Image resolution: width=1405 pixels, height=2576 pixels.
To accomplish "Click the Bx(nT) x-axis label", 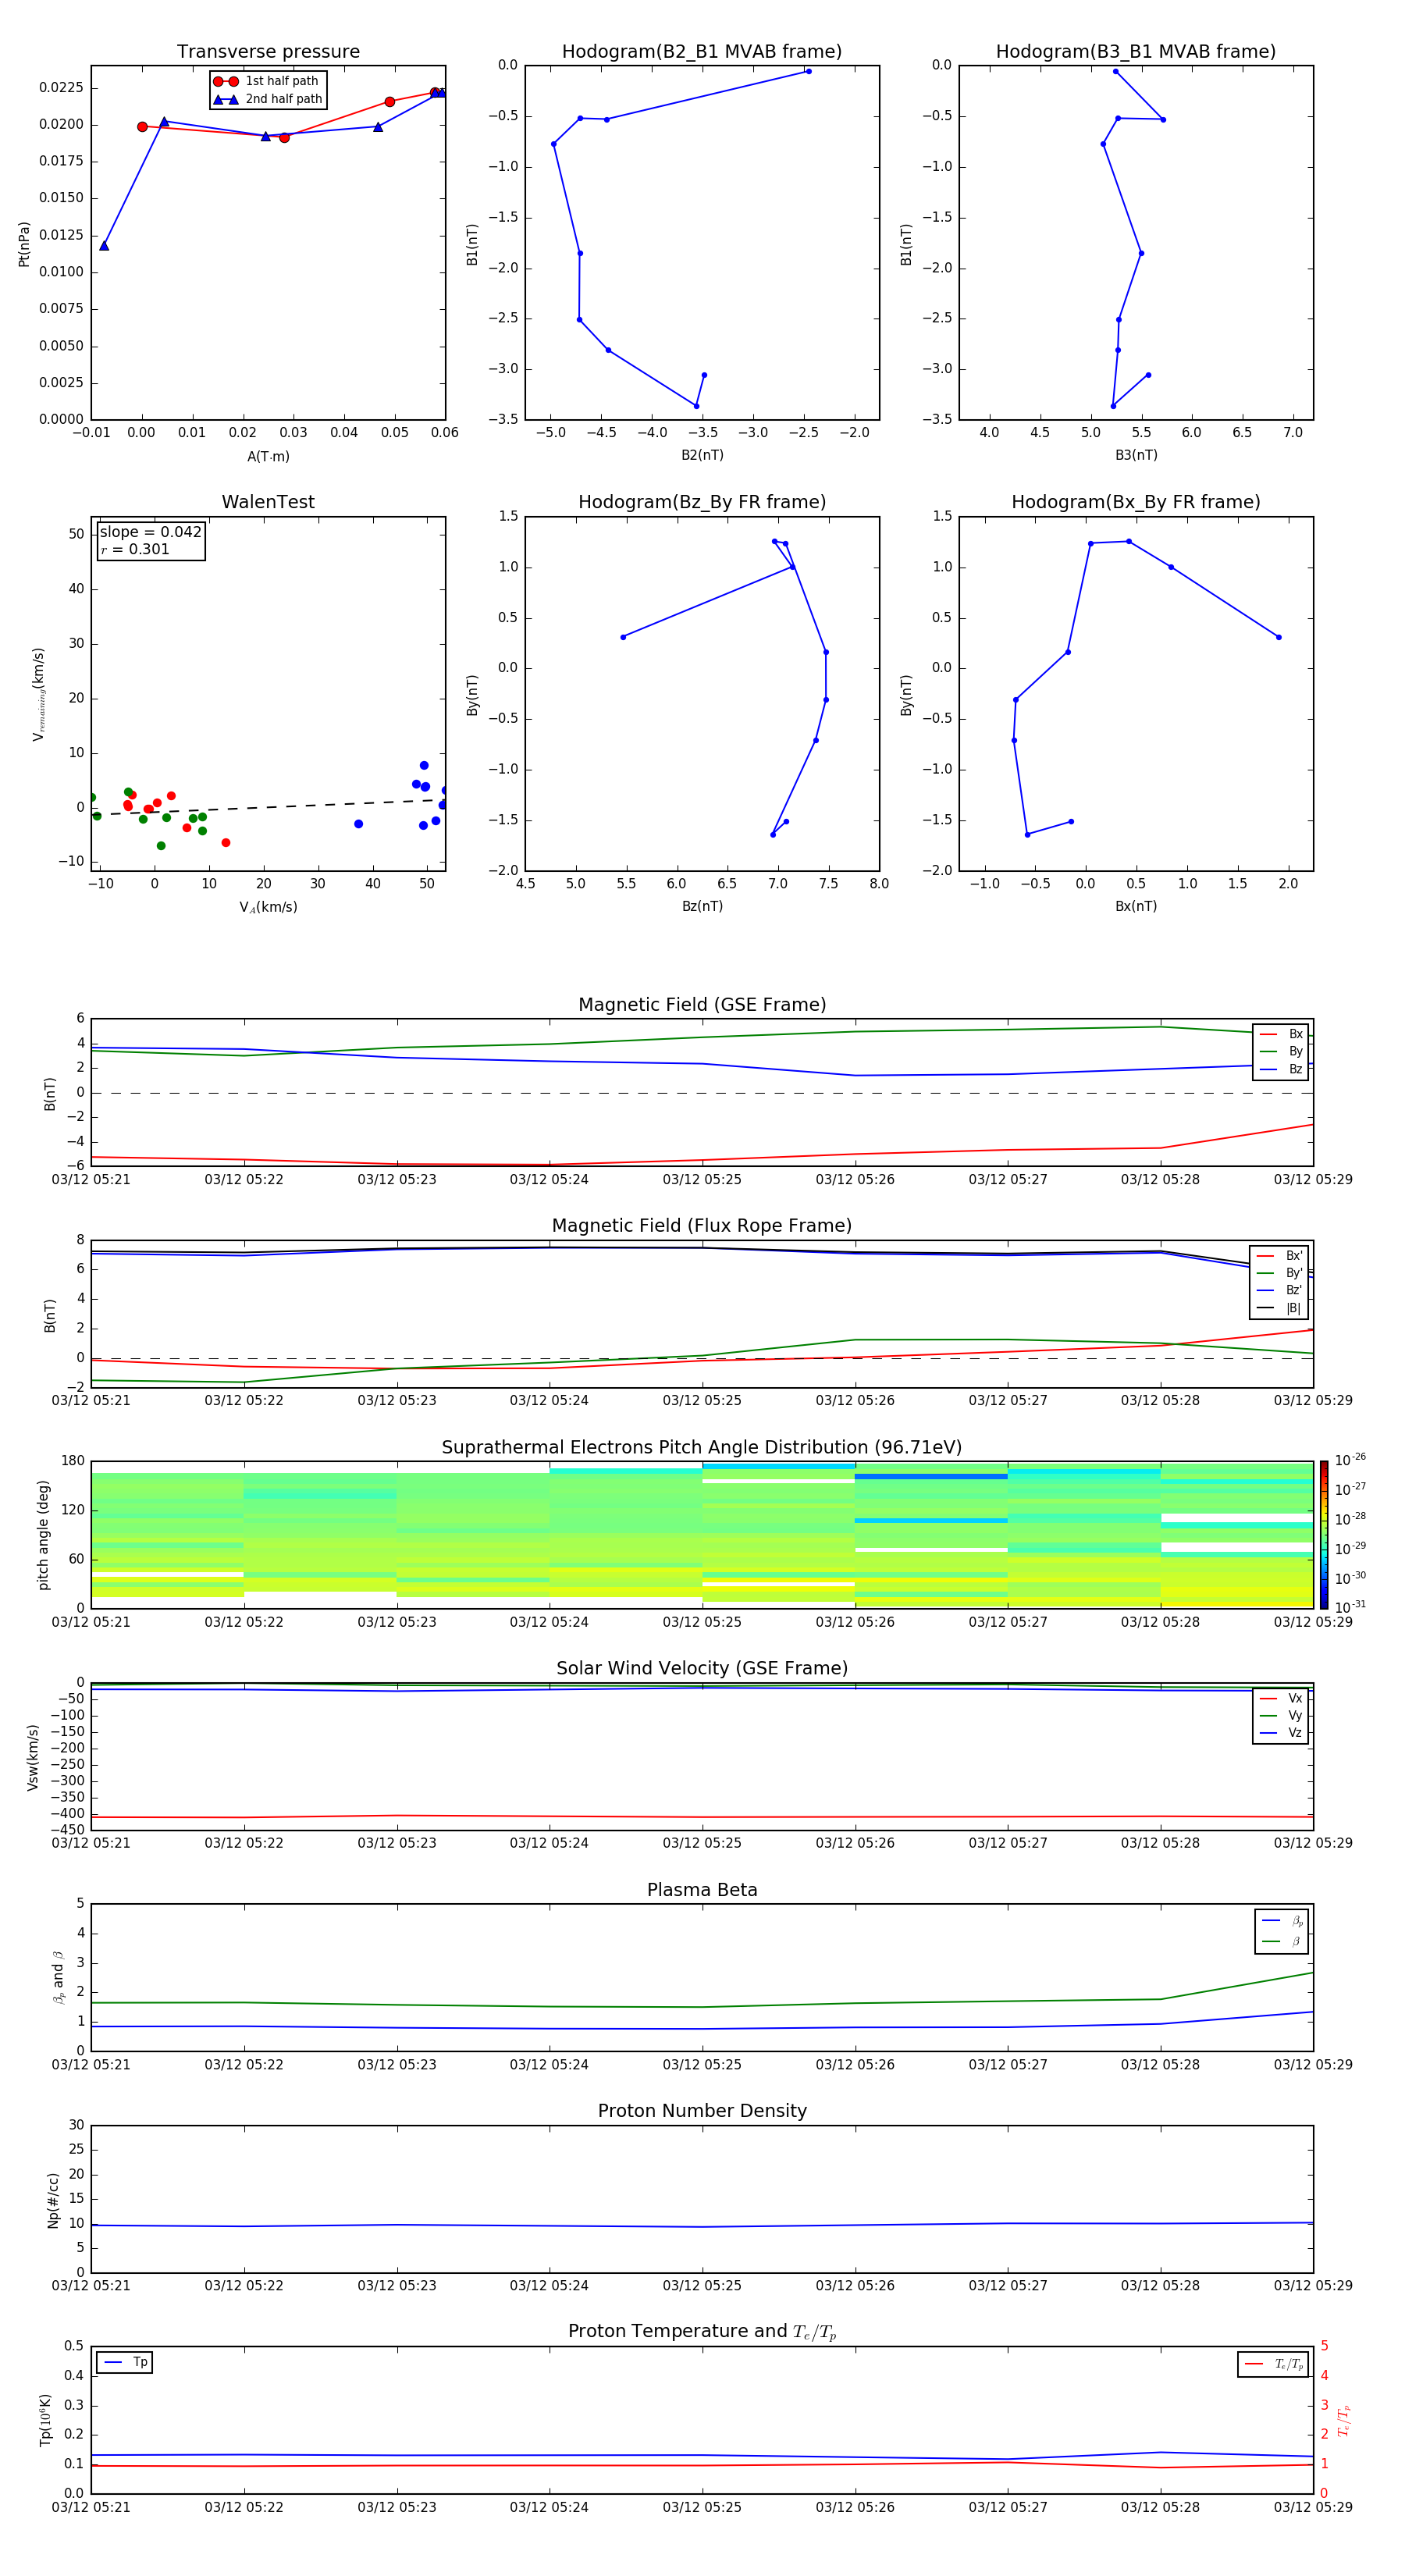I will (x=1136, y=906).
